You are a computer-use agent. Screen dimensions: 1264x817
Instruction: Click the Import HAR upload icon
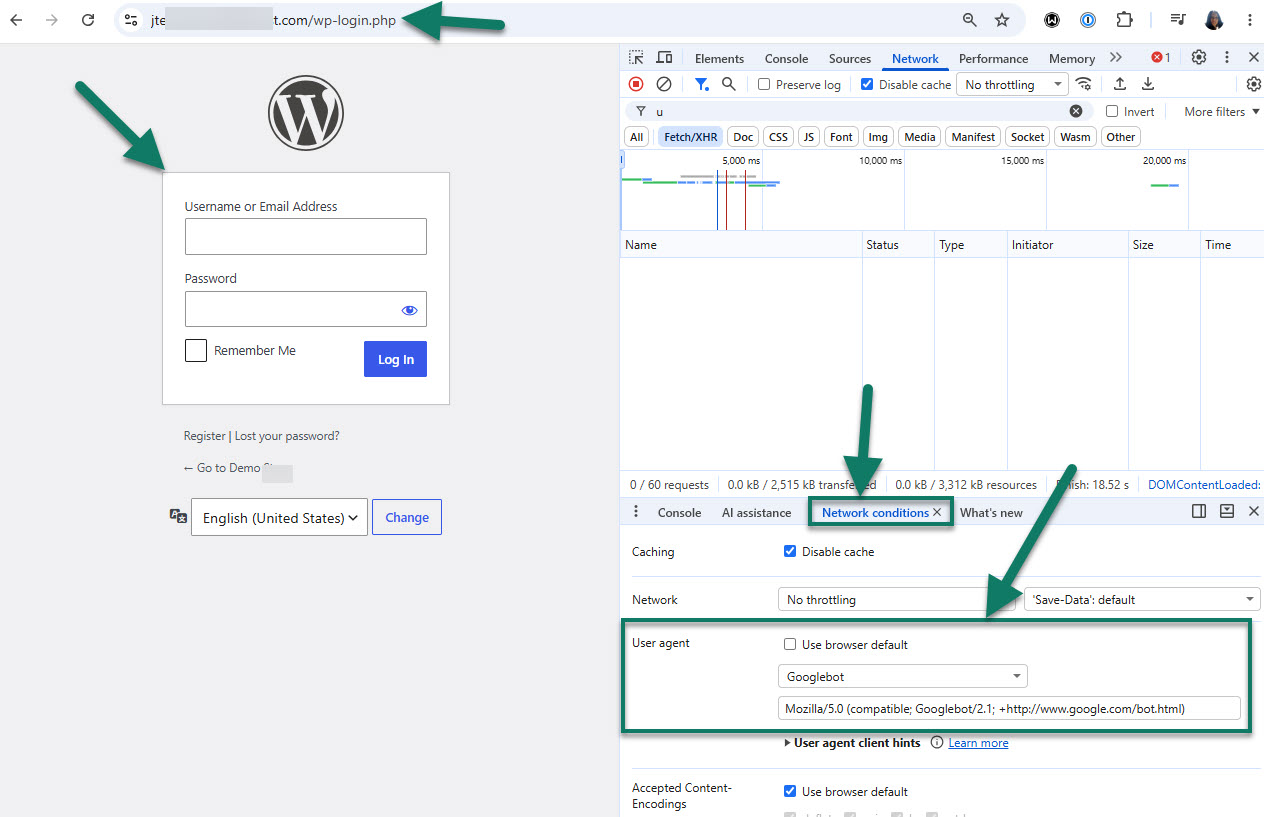tap(1120, 84)
